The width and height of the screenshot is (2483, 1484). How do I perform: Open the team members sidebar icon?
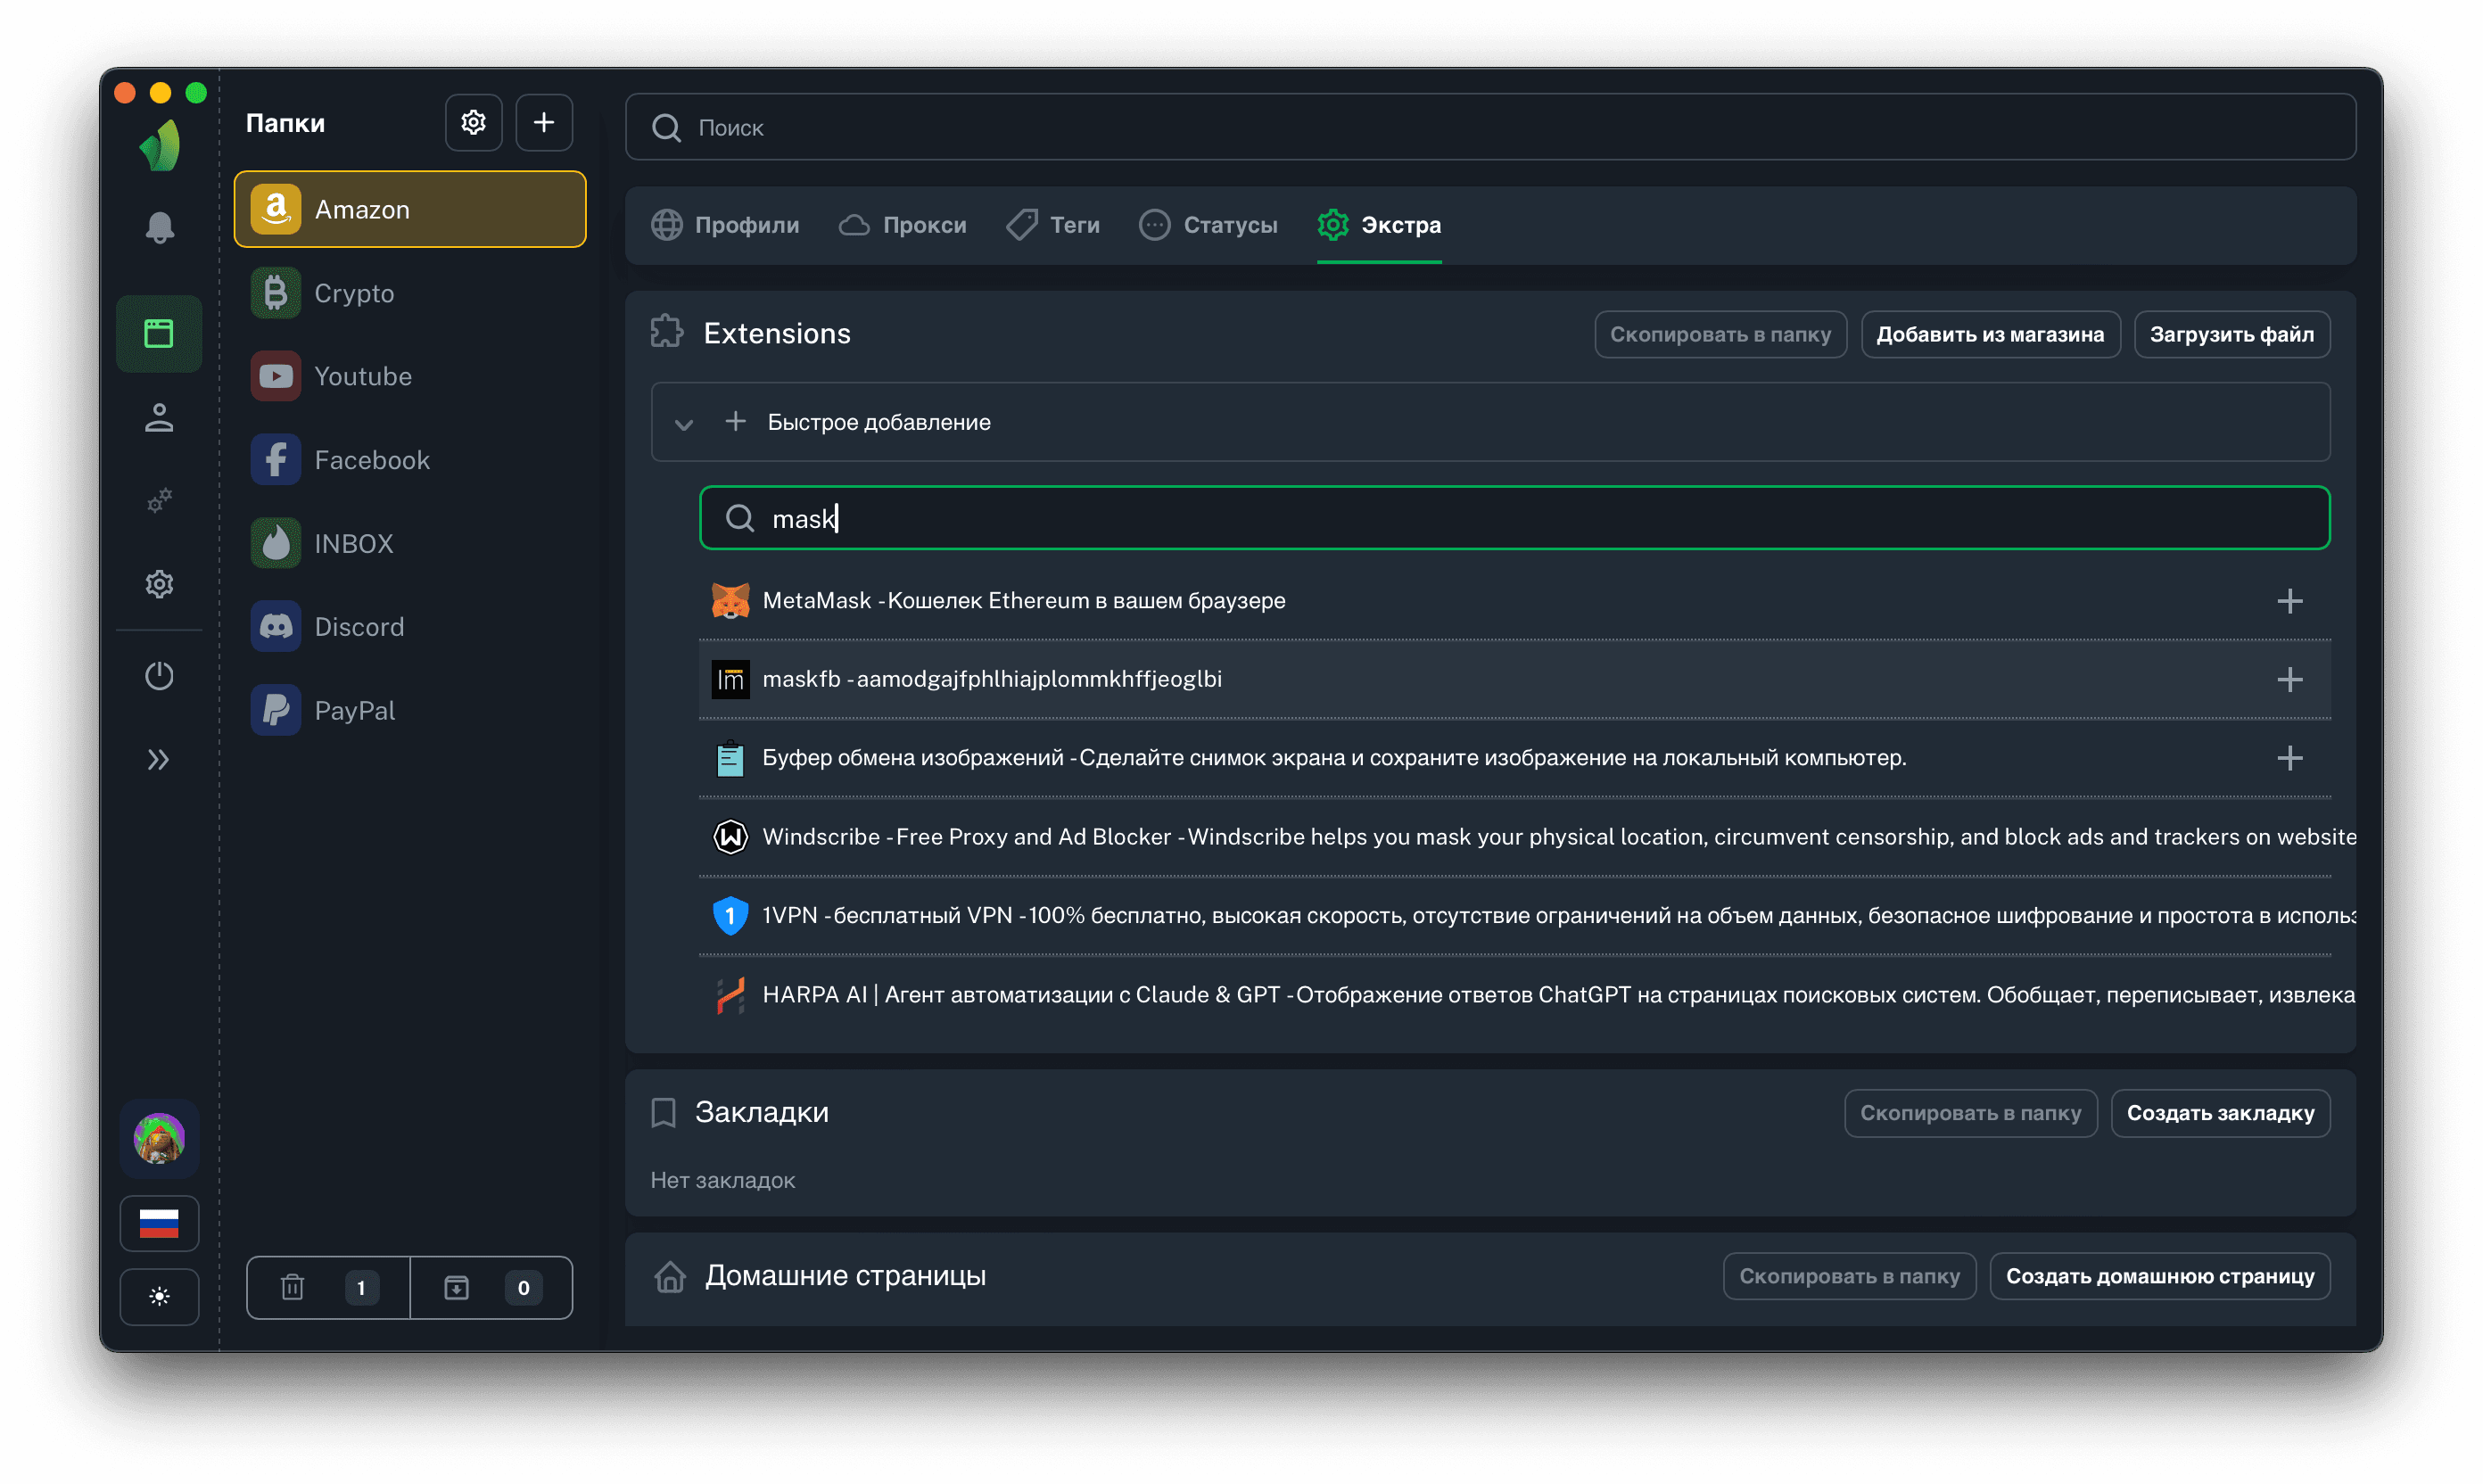(159, 418)
